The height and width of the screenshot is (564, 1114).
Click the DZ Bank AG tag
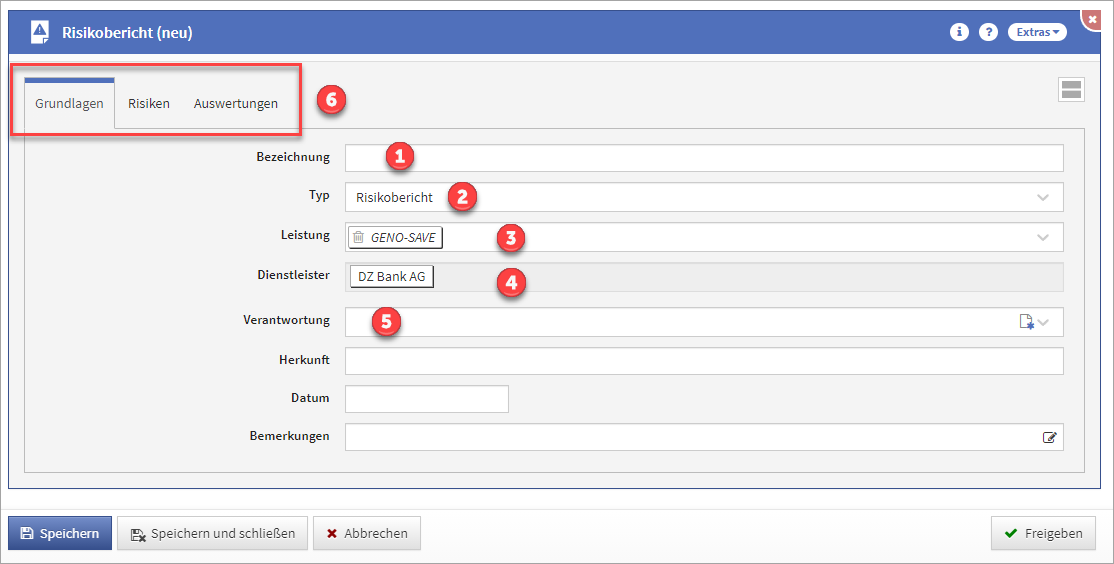point(391,277)
